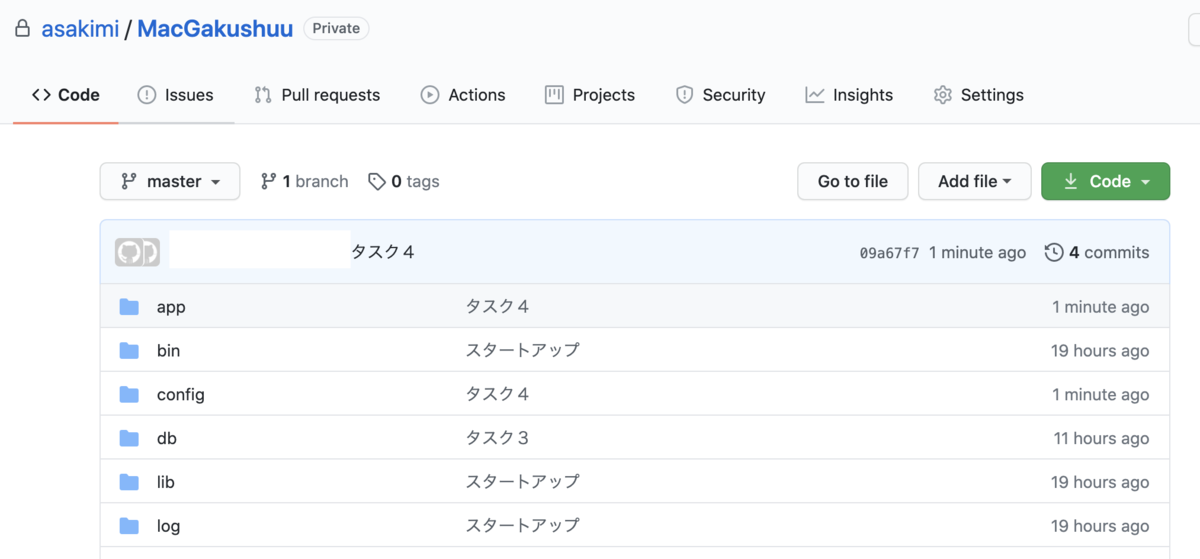Viewport: 1200px width, 559px height.
Task: Click the config folder icon
Action: (x=129, y=394)
